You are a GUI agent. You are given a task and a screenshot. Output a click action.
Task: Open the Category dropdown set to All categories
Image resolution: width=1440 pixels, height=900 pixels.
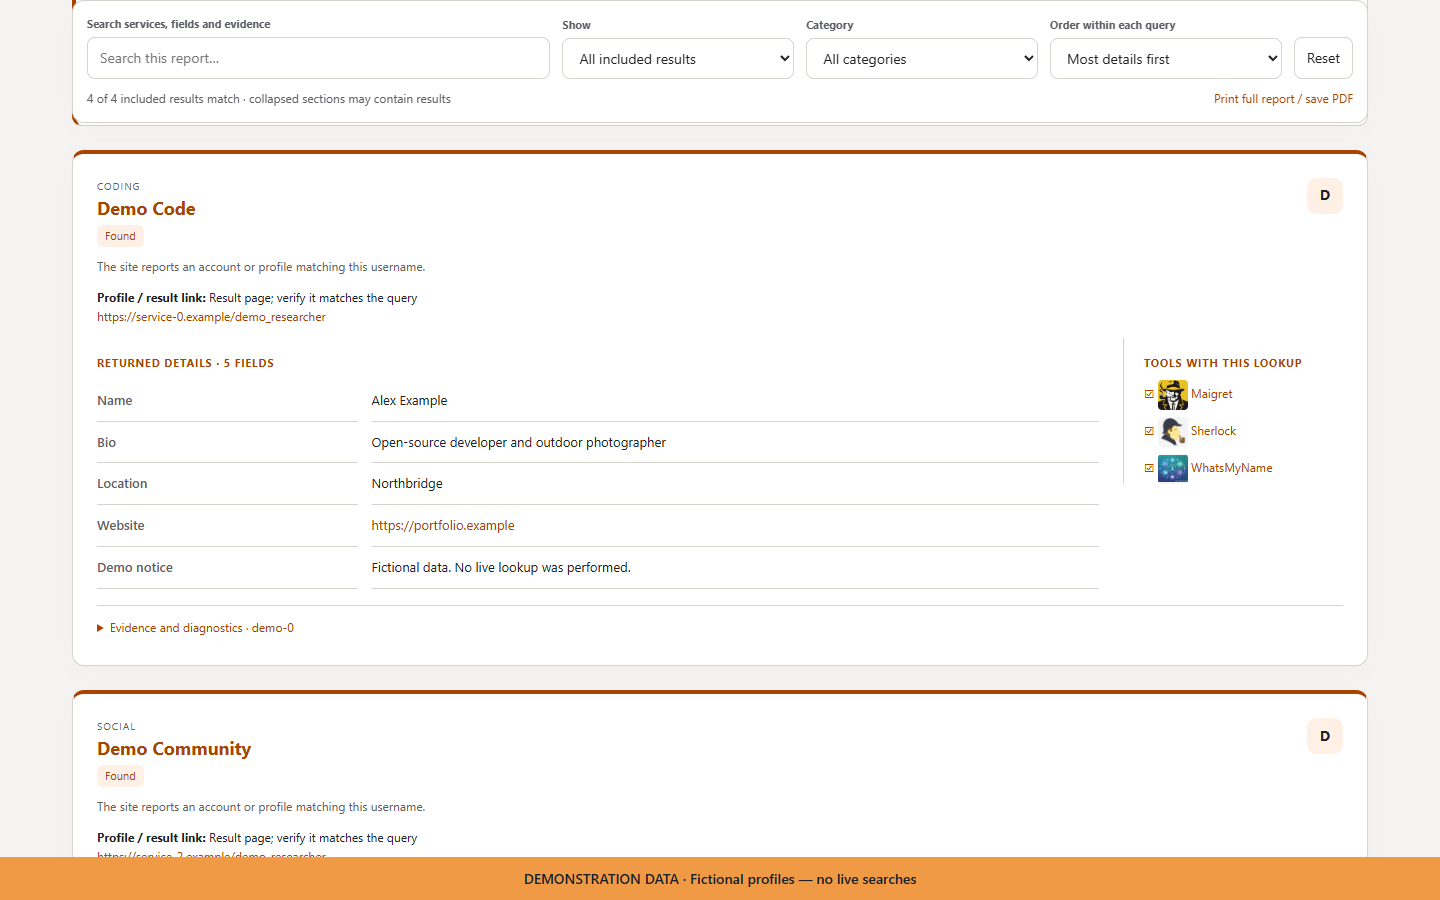click(x=922, y=59)
